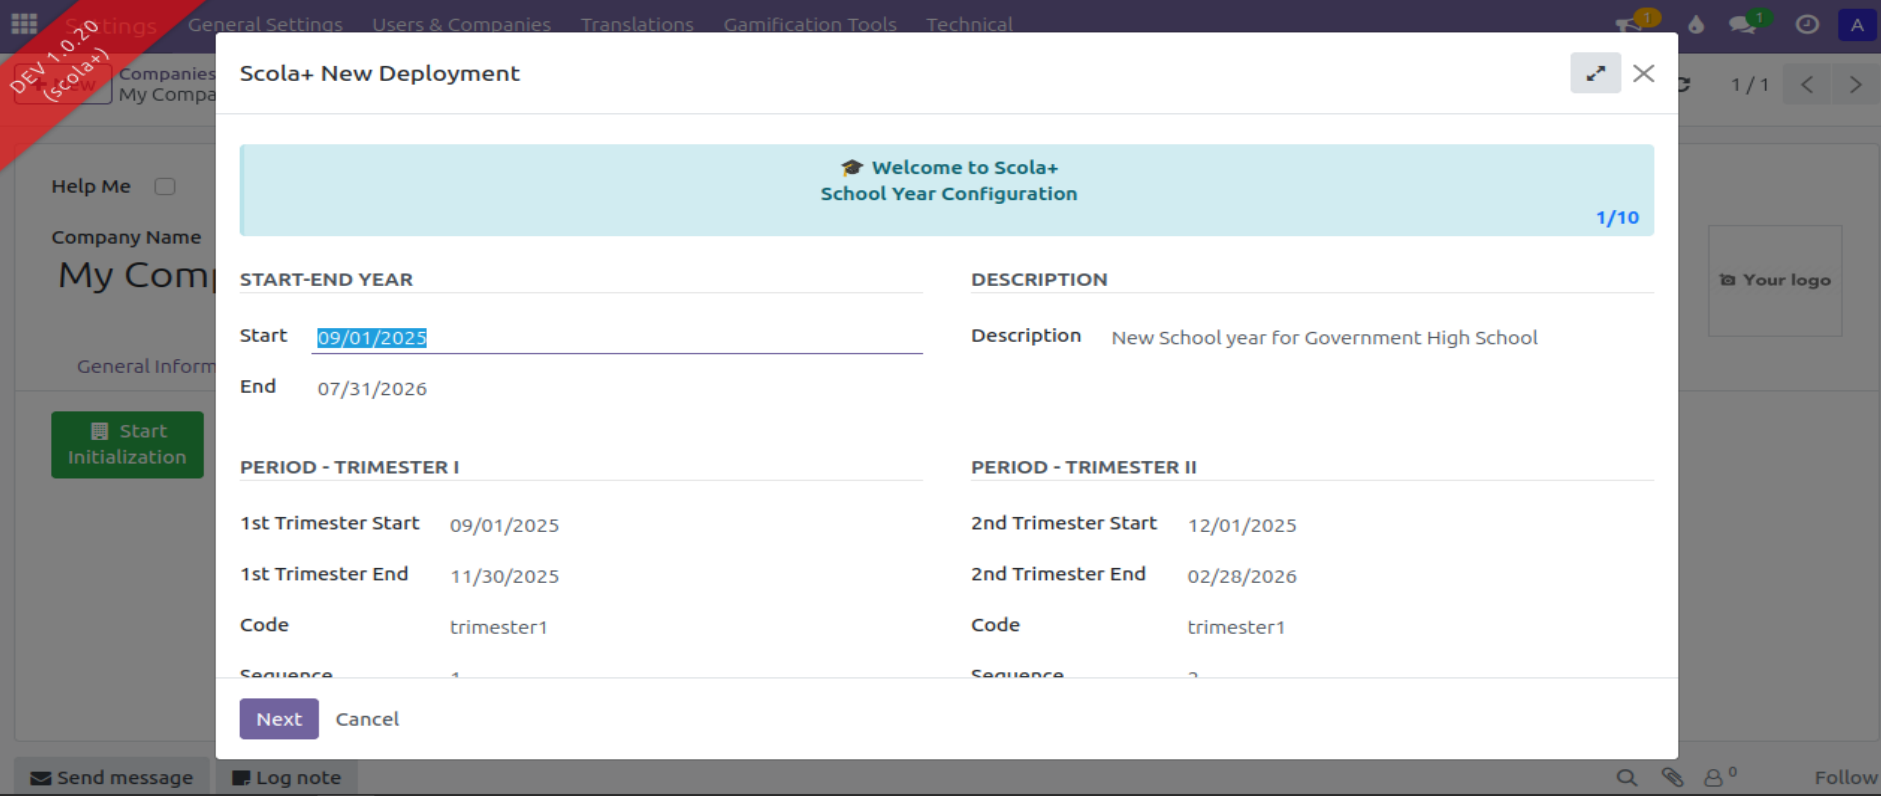
Task: Click the school year End date field
Action: click(x=616, y=389)
